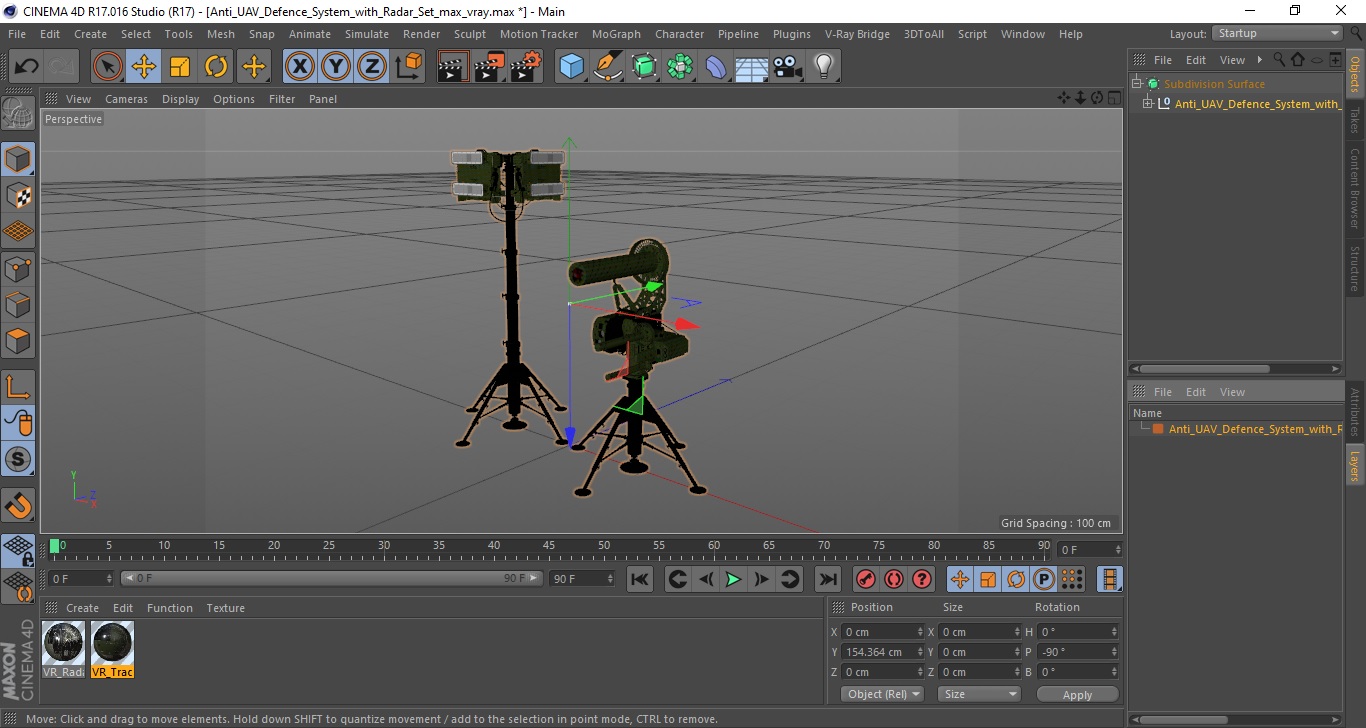The image size is (1366, 728).
Task: Click Render View clapperboard icon
Action: [453, 67]
